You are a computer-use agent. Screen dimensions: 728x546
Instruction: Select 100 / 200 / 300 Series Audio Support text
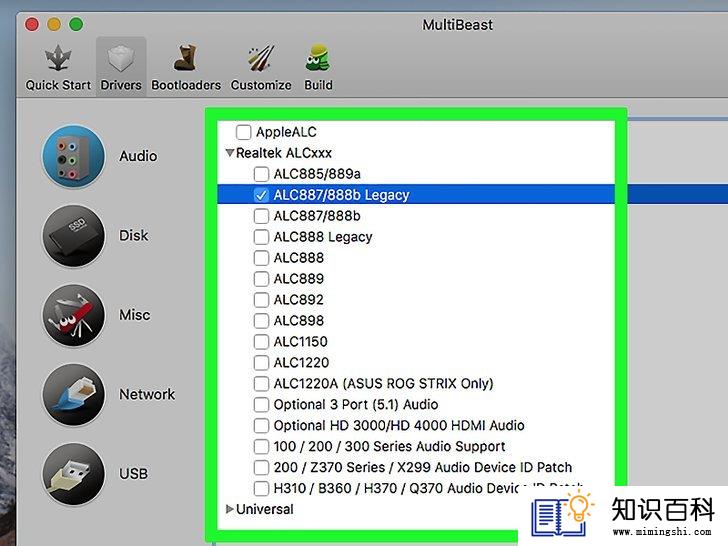[389, 446]
